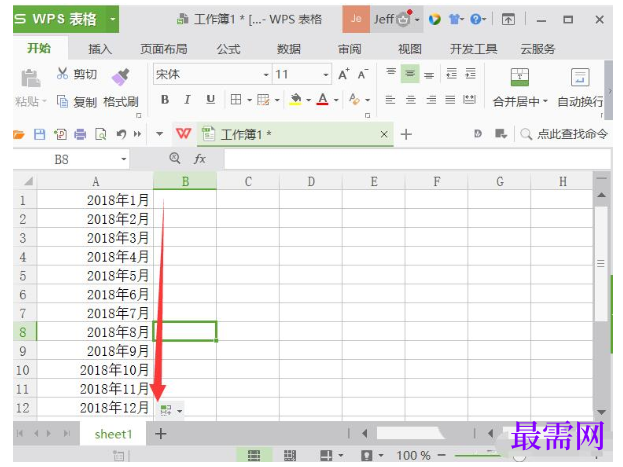Toggle middle vertical alignment
Screen dimensions: 623x467
click(410, 74)
